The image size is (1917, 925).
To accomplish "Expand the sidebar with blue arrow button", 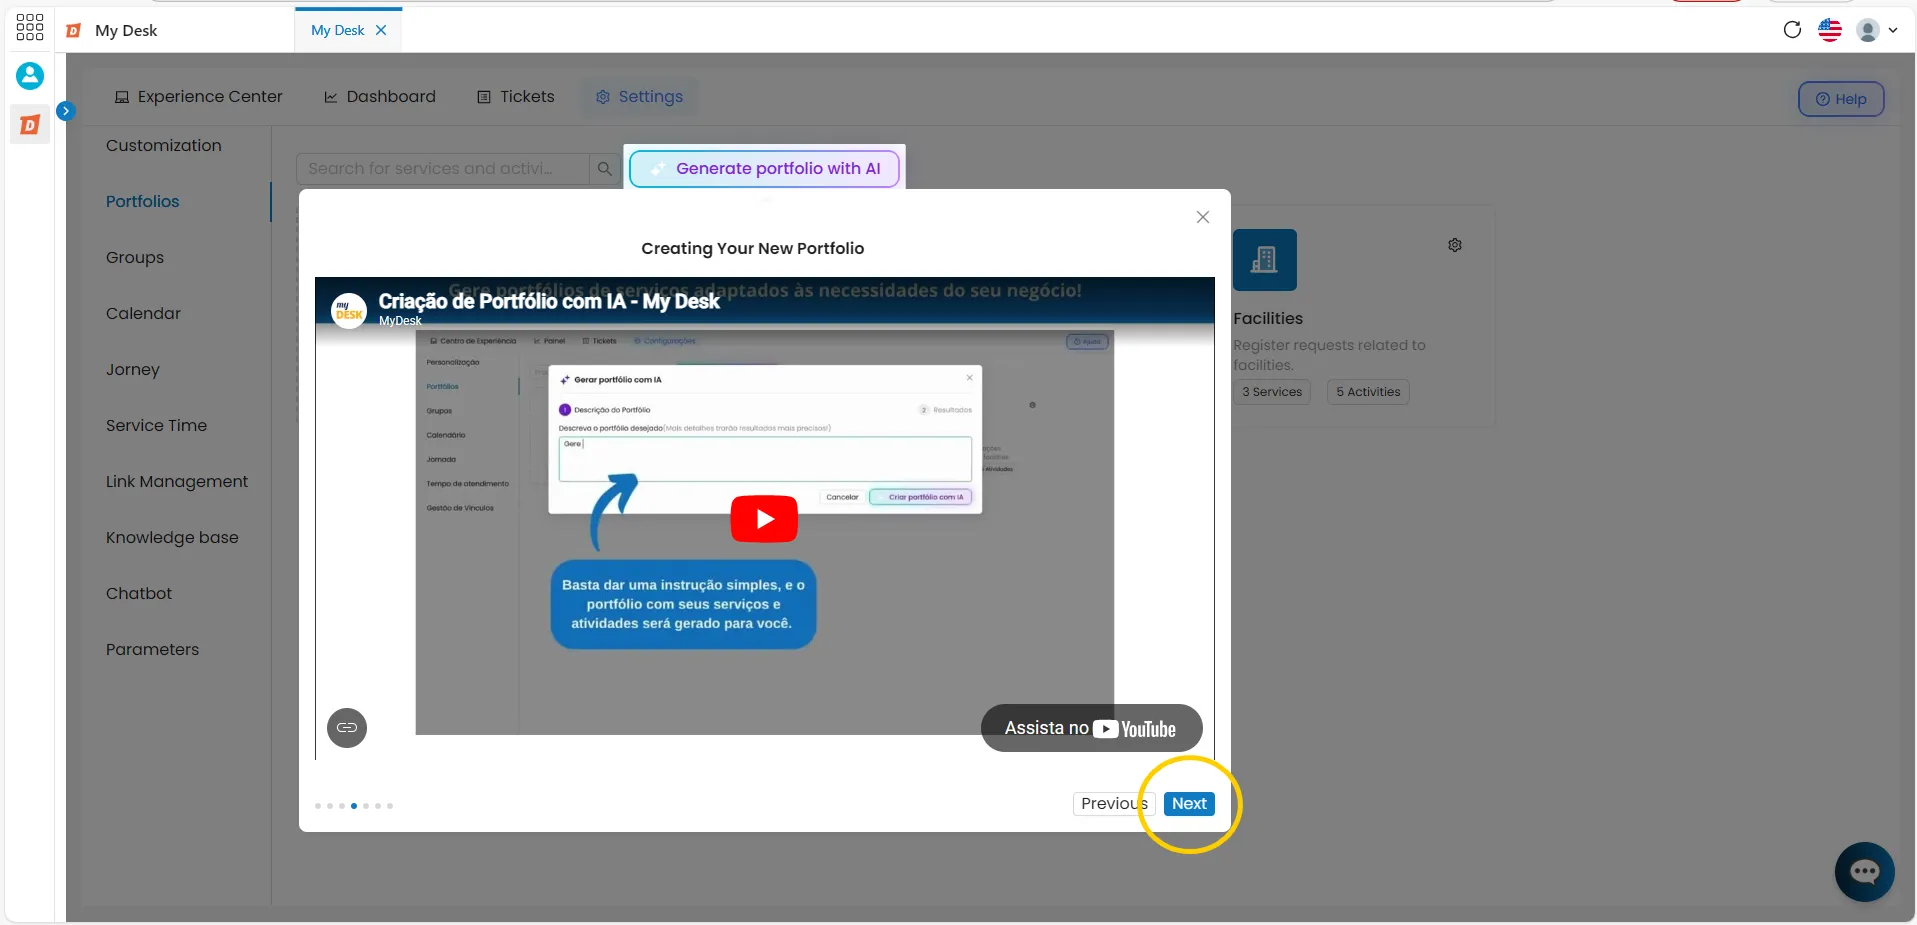I will [x=66, y=111].
